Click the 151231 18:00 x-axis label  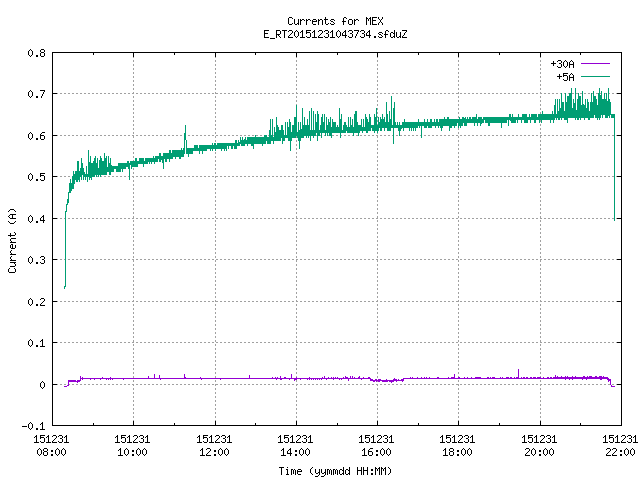click(x=457, y=445)
